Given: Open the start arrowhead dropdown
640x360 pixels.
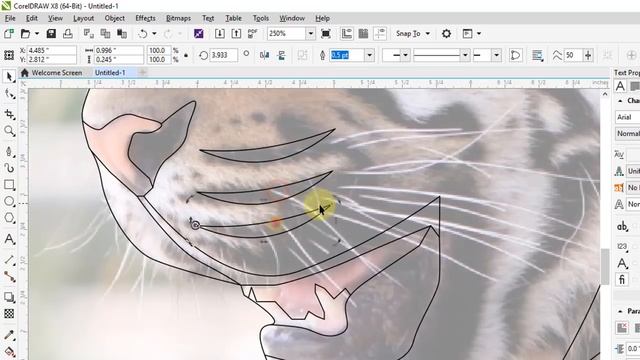Looking at the screenshot, I should 405,55.
